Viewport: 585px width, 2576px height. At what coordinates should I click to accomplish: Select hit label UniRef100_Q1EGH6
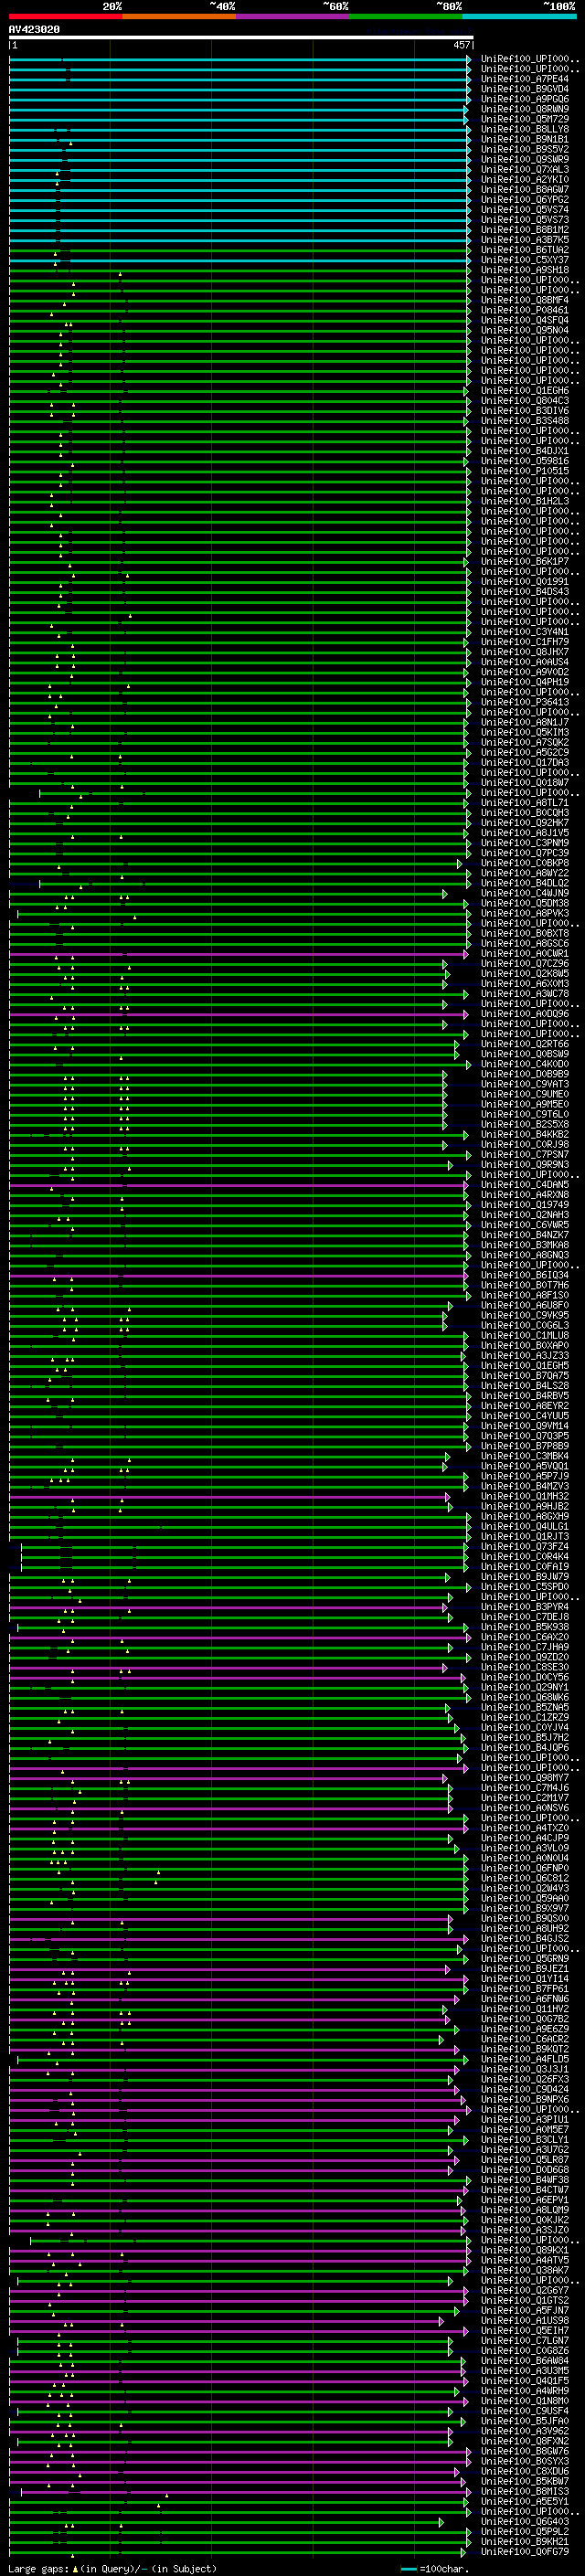coord(525,390)
